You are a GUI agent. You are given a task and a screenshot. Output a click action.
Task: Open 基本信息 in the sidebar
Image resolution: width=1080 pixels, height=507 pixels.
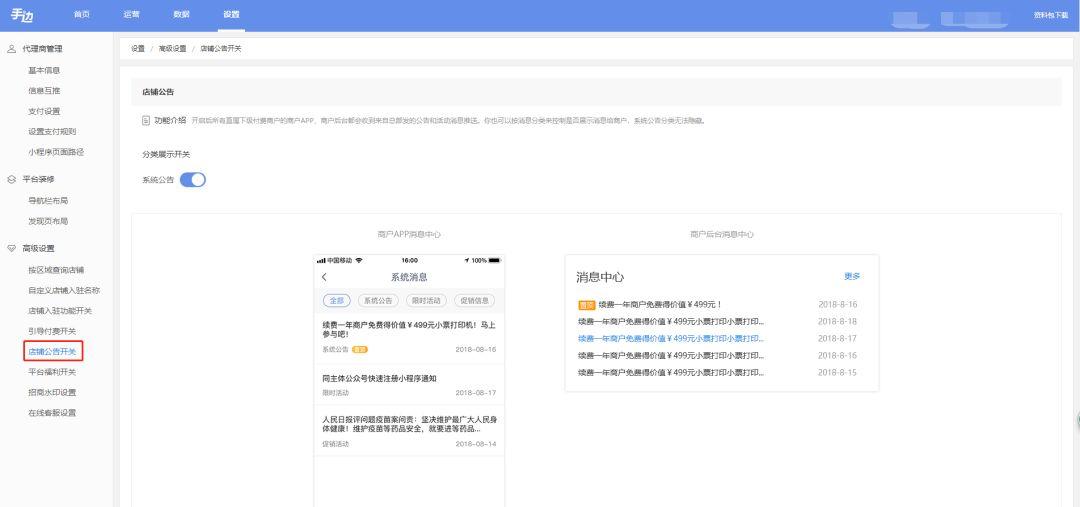pyautogui.click(x=44, y=70)
